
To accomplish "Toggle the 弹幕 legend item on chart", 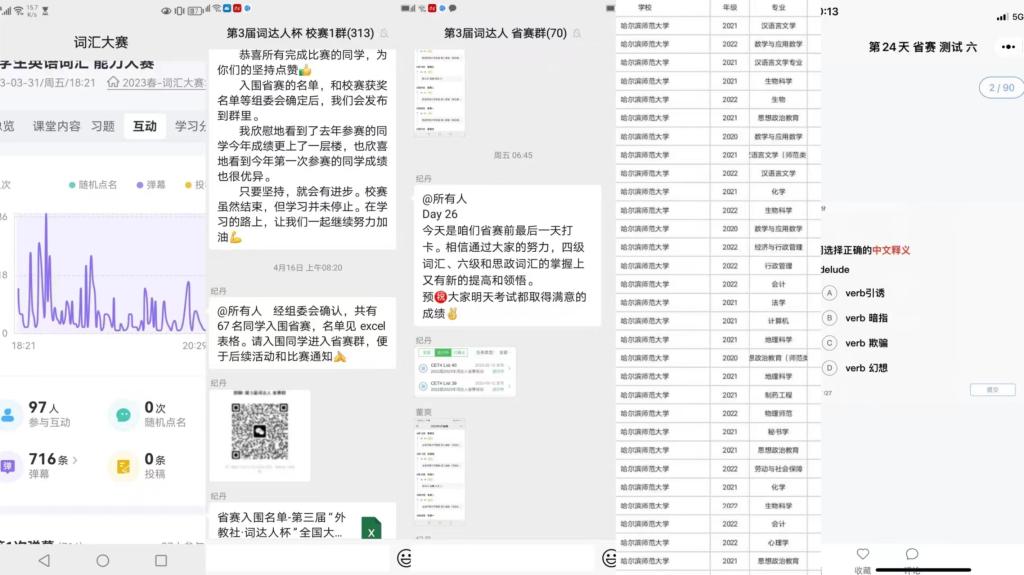I will [150, 185].
